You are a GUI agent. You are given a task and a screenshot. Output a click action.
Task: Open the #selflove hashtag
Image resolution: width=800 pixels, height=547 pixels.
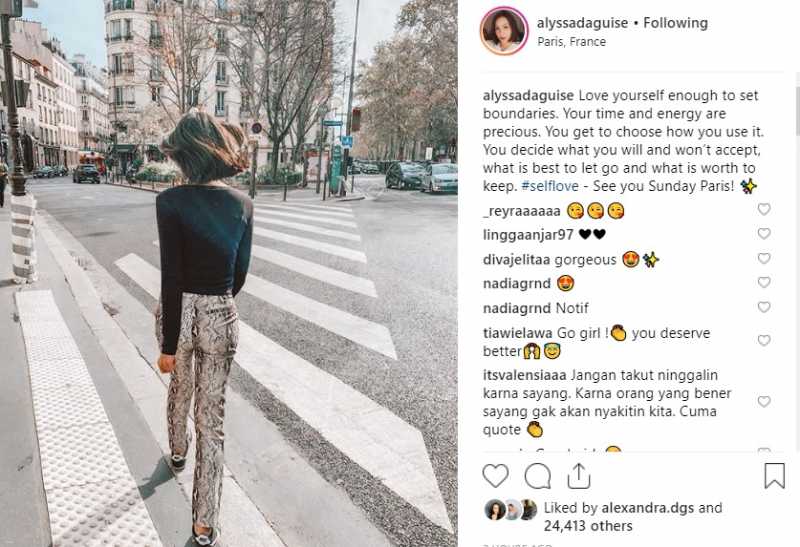tap(550, 186)
